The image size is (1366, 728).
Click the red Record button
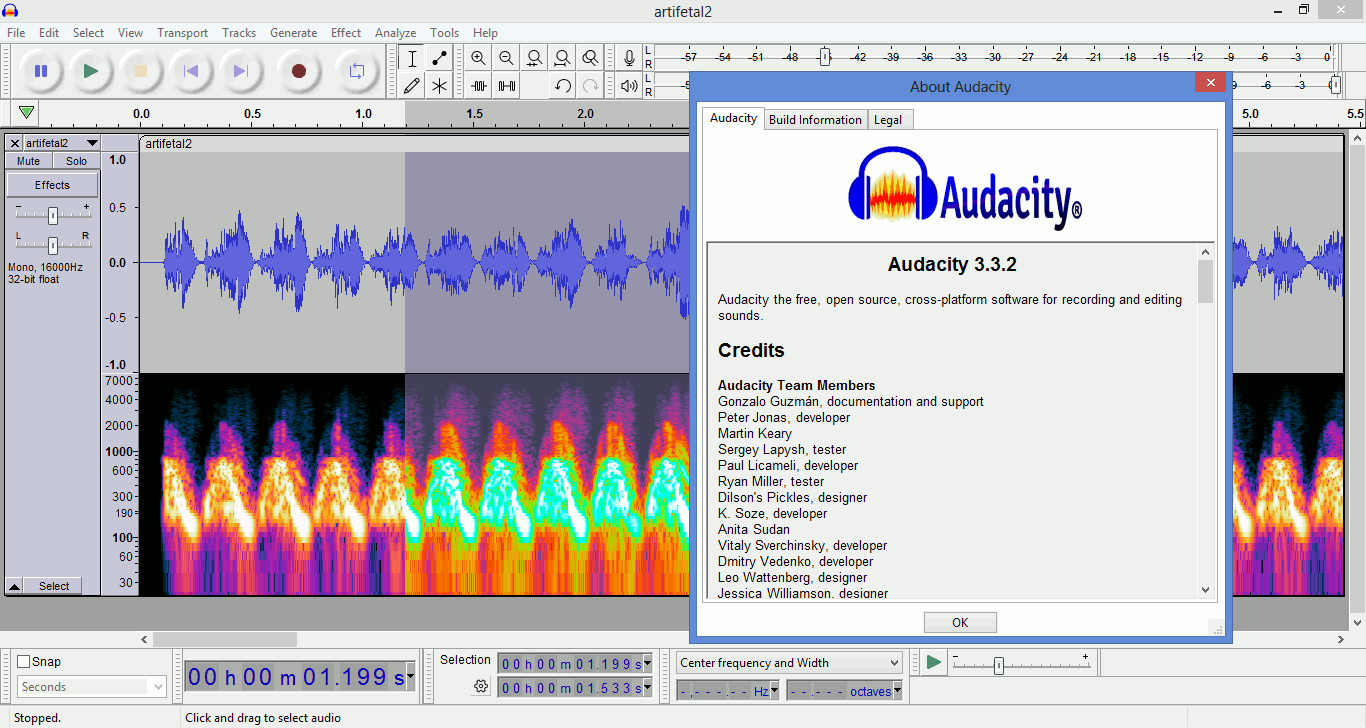pos(298,71)
